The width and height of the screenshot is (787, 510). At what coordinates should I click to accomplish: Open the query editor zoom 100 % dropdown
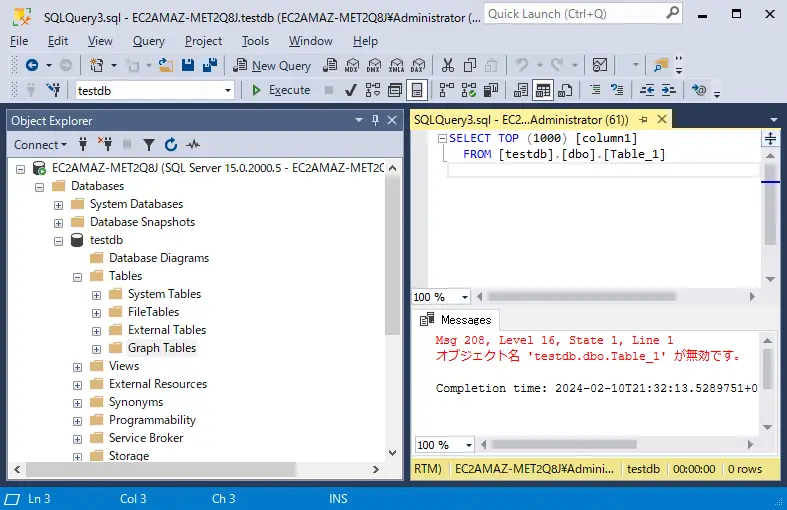pos(465,297)
